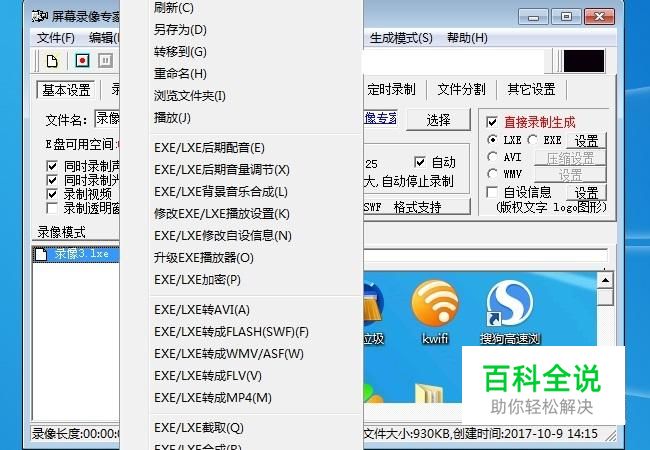Toggle the second 同时录制 checkbox (second row)
The width and height of the screenshot is (650, 450).
52,180
